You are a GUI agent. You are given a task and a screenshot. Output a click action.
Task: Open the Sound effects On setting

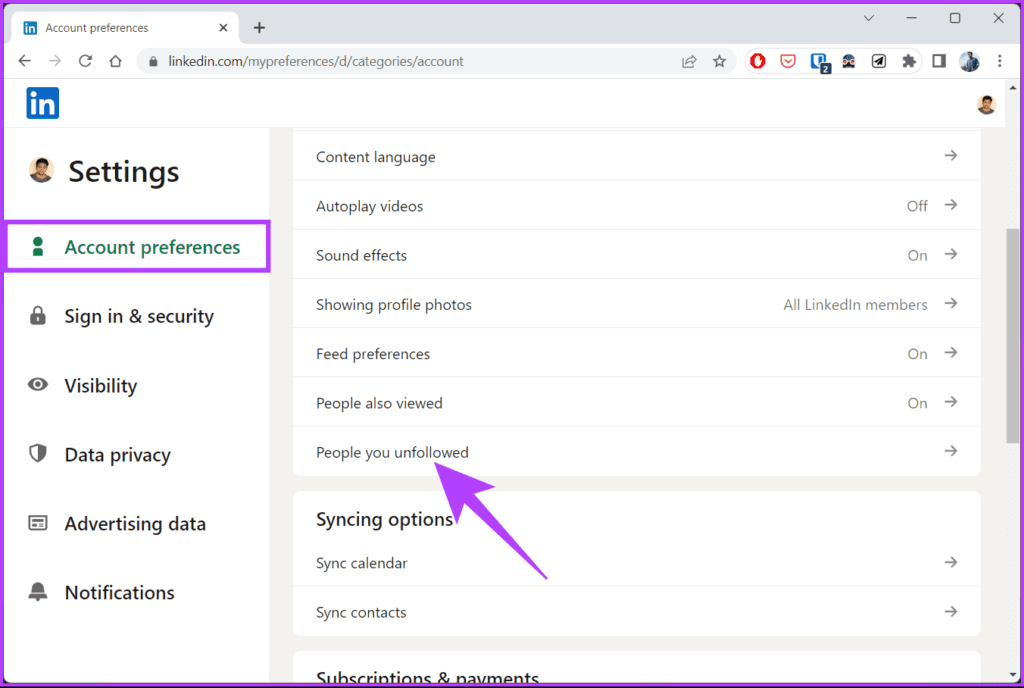pos(637,255)
